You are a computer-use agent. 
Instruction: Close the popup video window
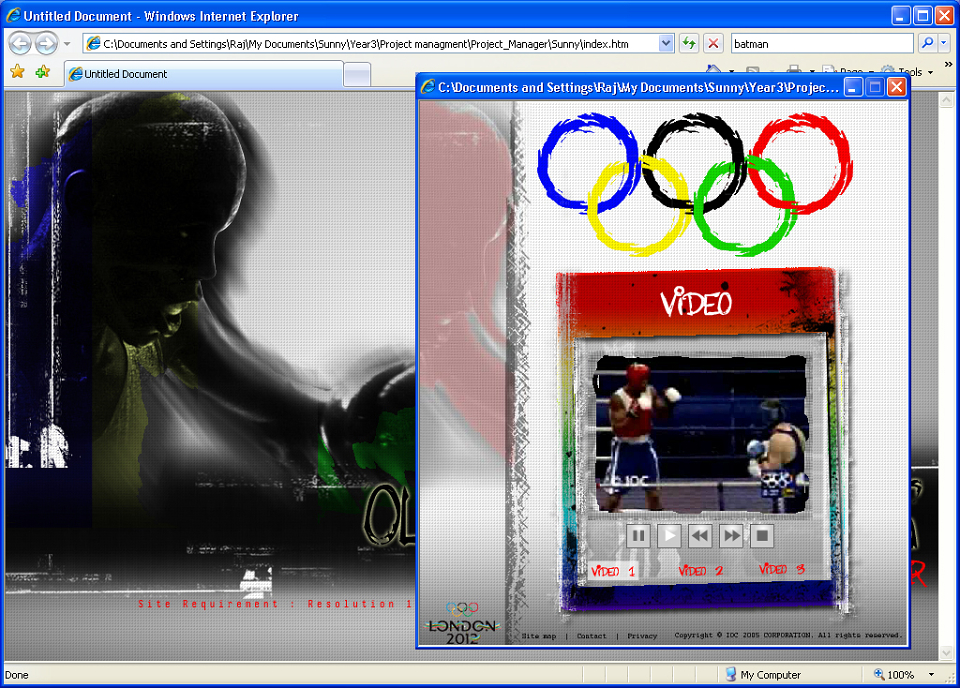coord(897,87)
